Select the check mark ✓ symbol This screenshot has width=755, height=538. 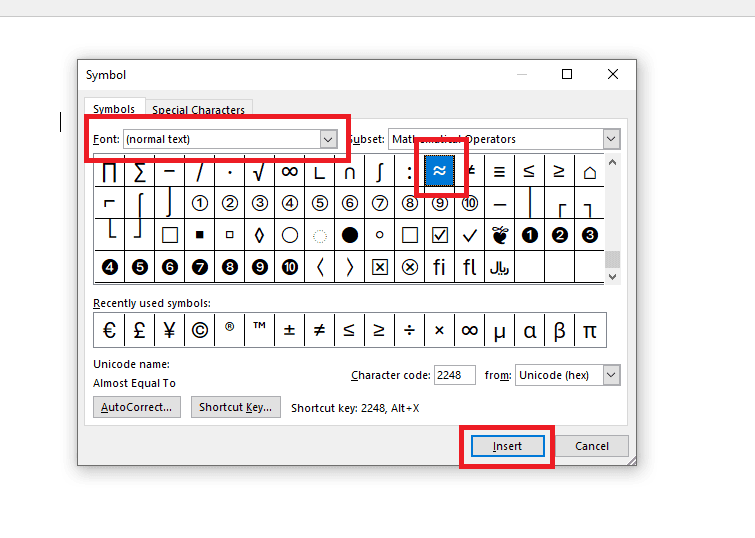click(x=469, y=235)
